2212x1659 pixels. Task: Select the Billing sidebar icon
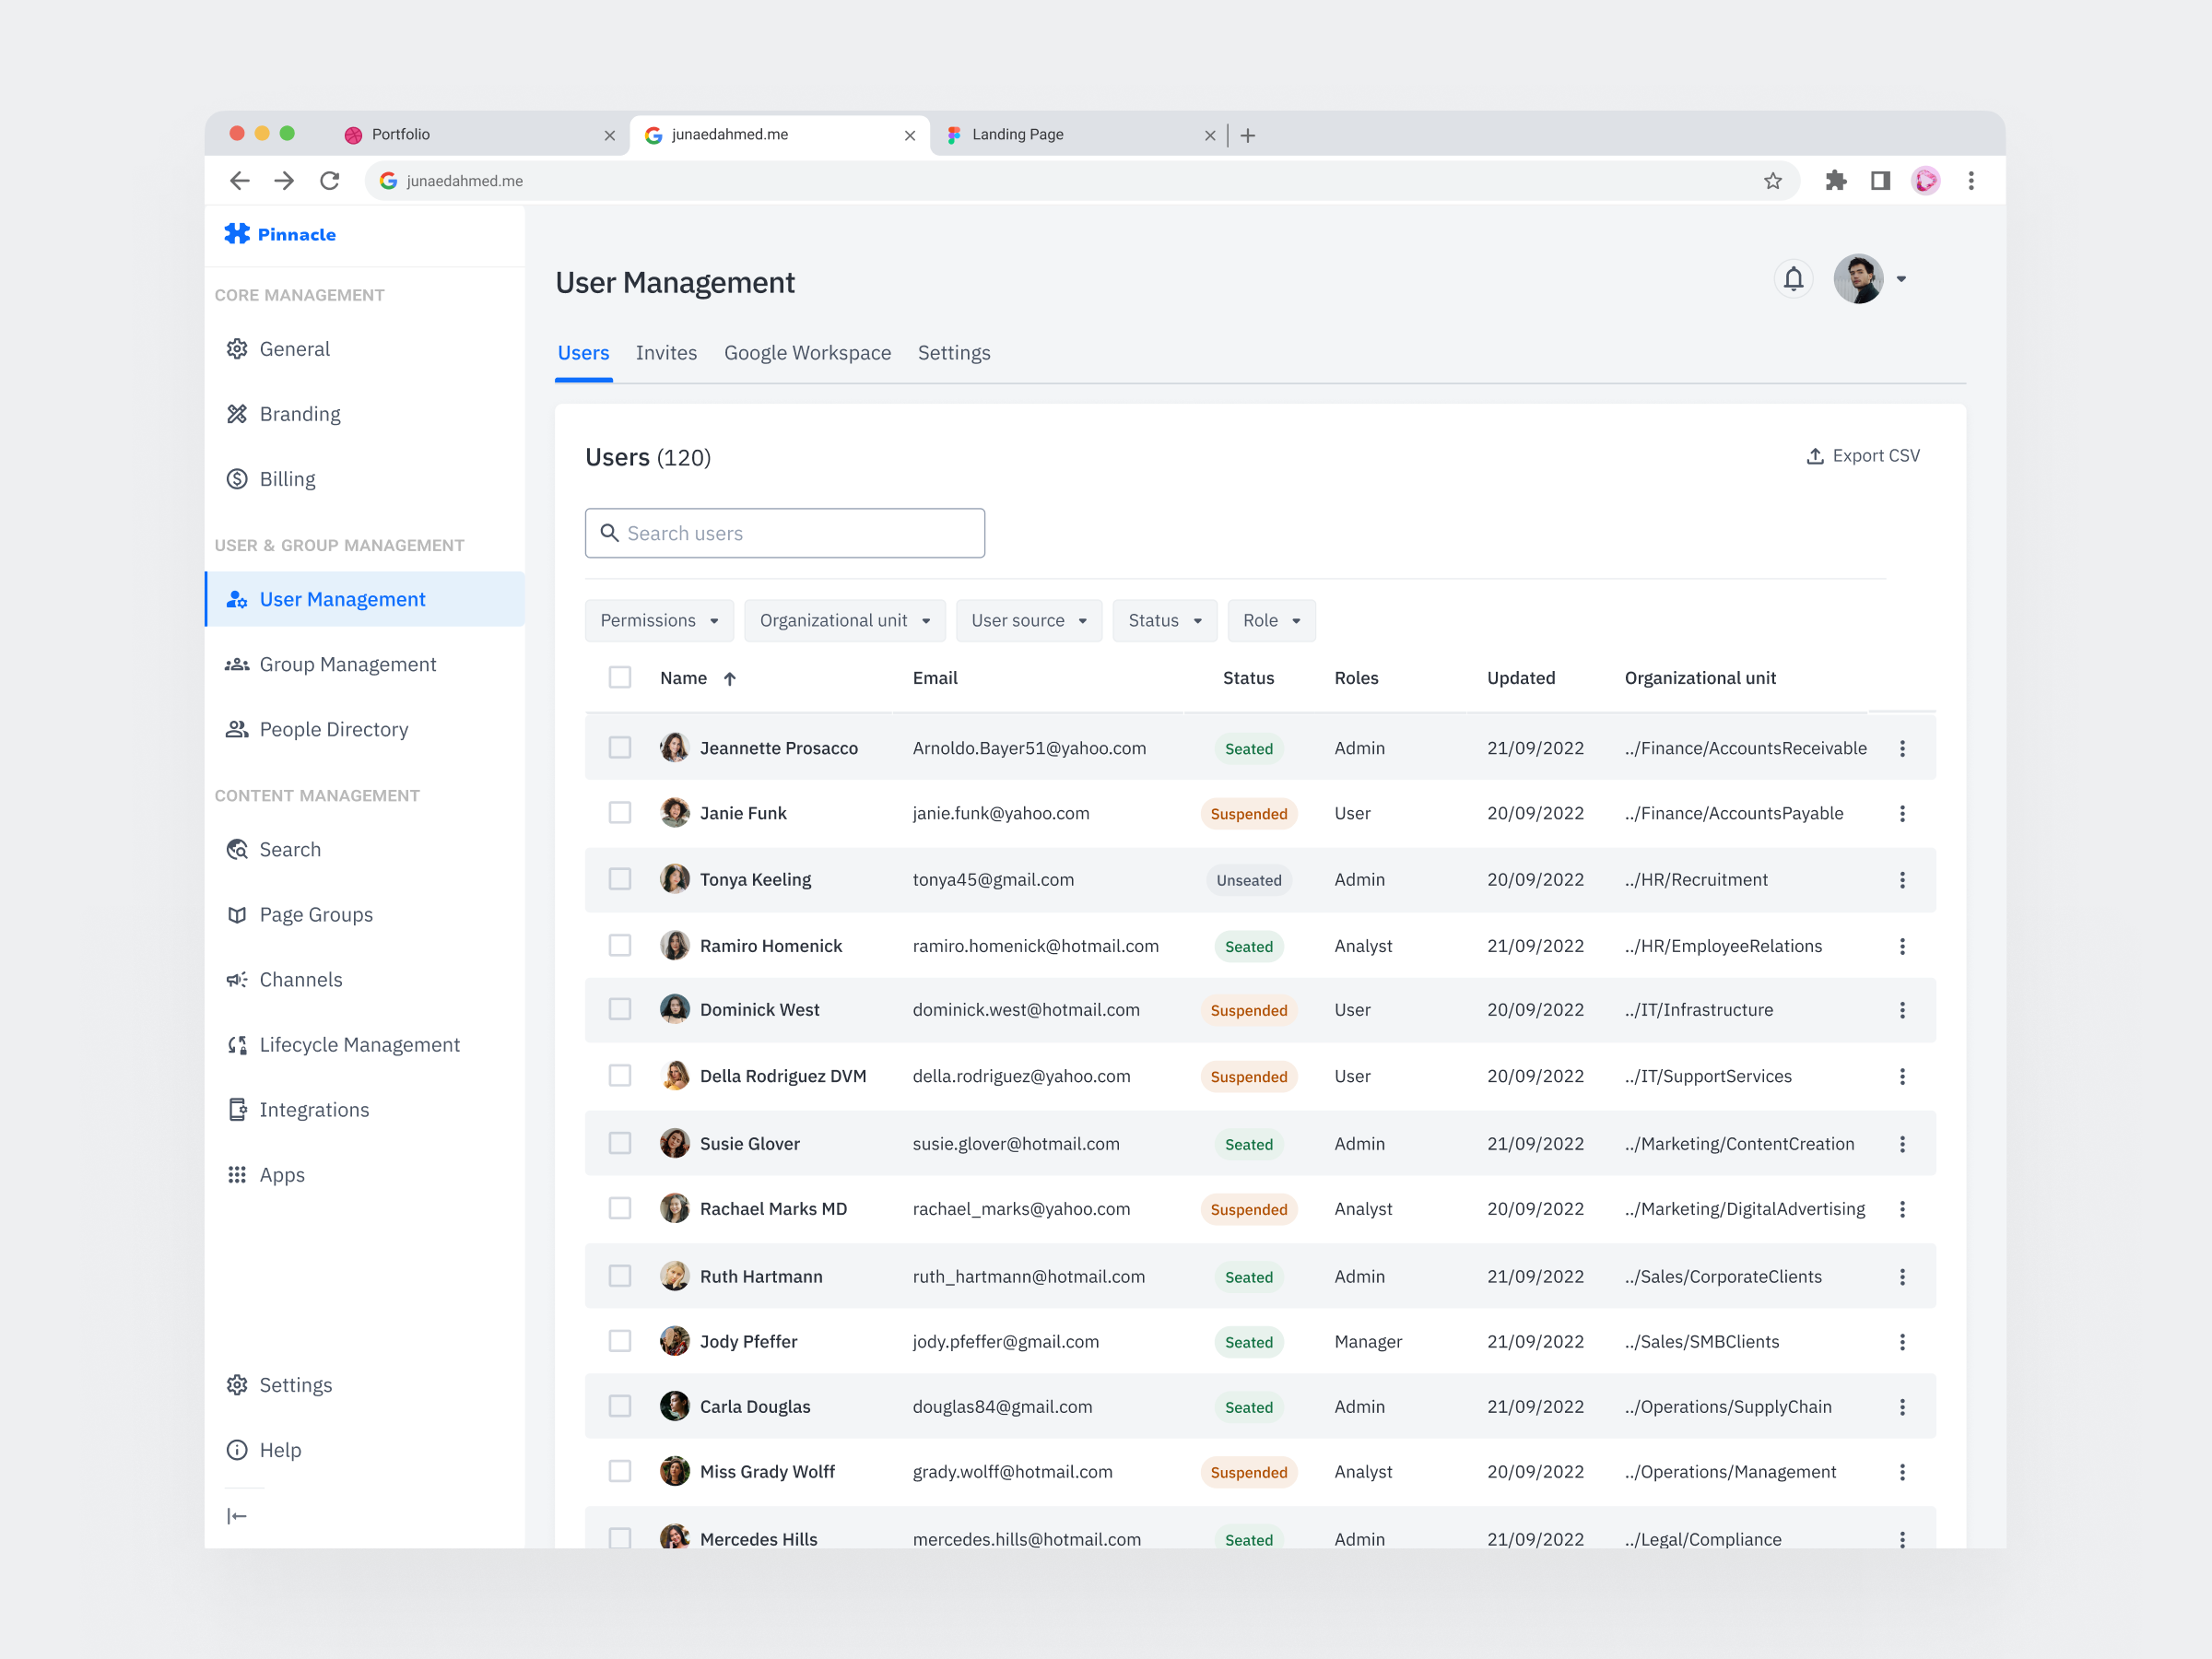pos(236,478)
